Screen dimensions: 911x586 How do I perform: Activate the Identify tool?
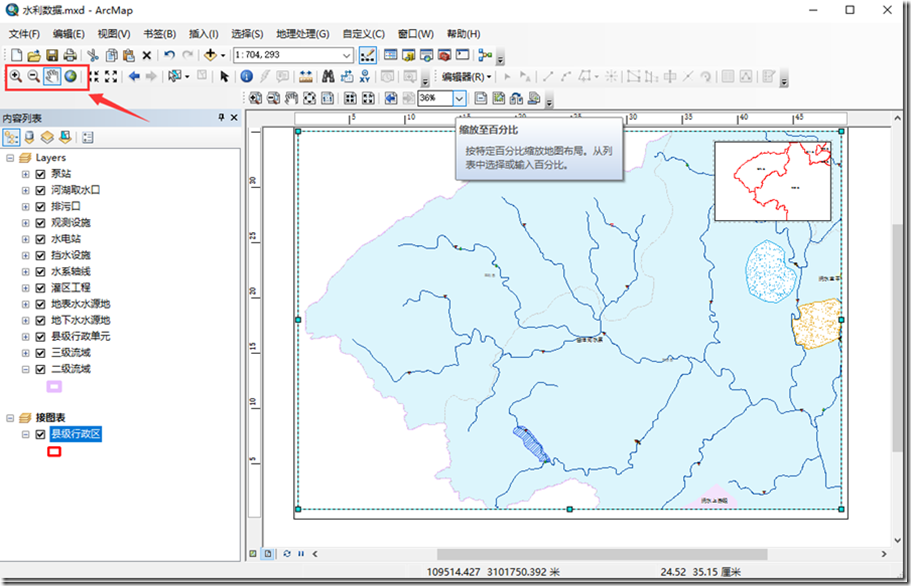pos(246,76)
